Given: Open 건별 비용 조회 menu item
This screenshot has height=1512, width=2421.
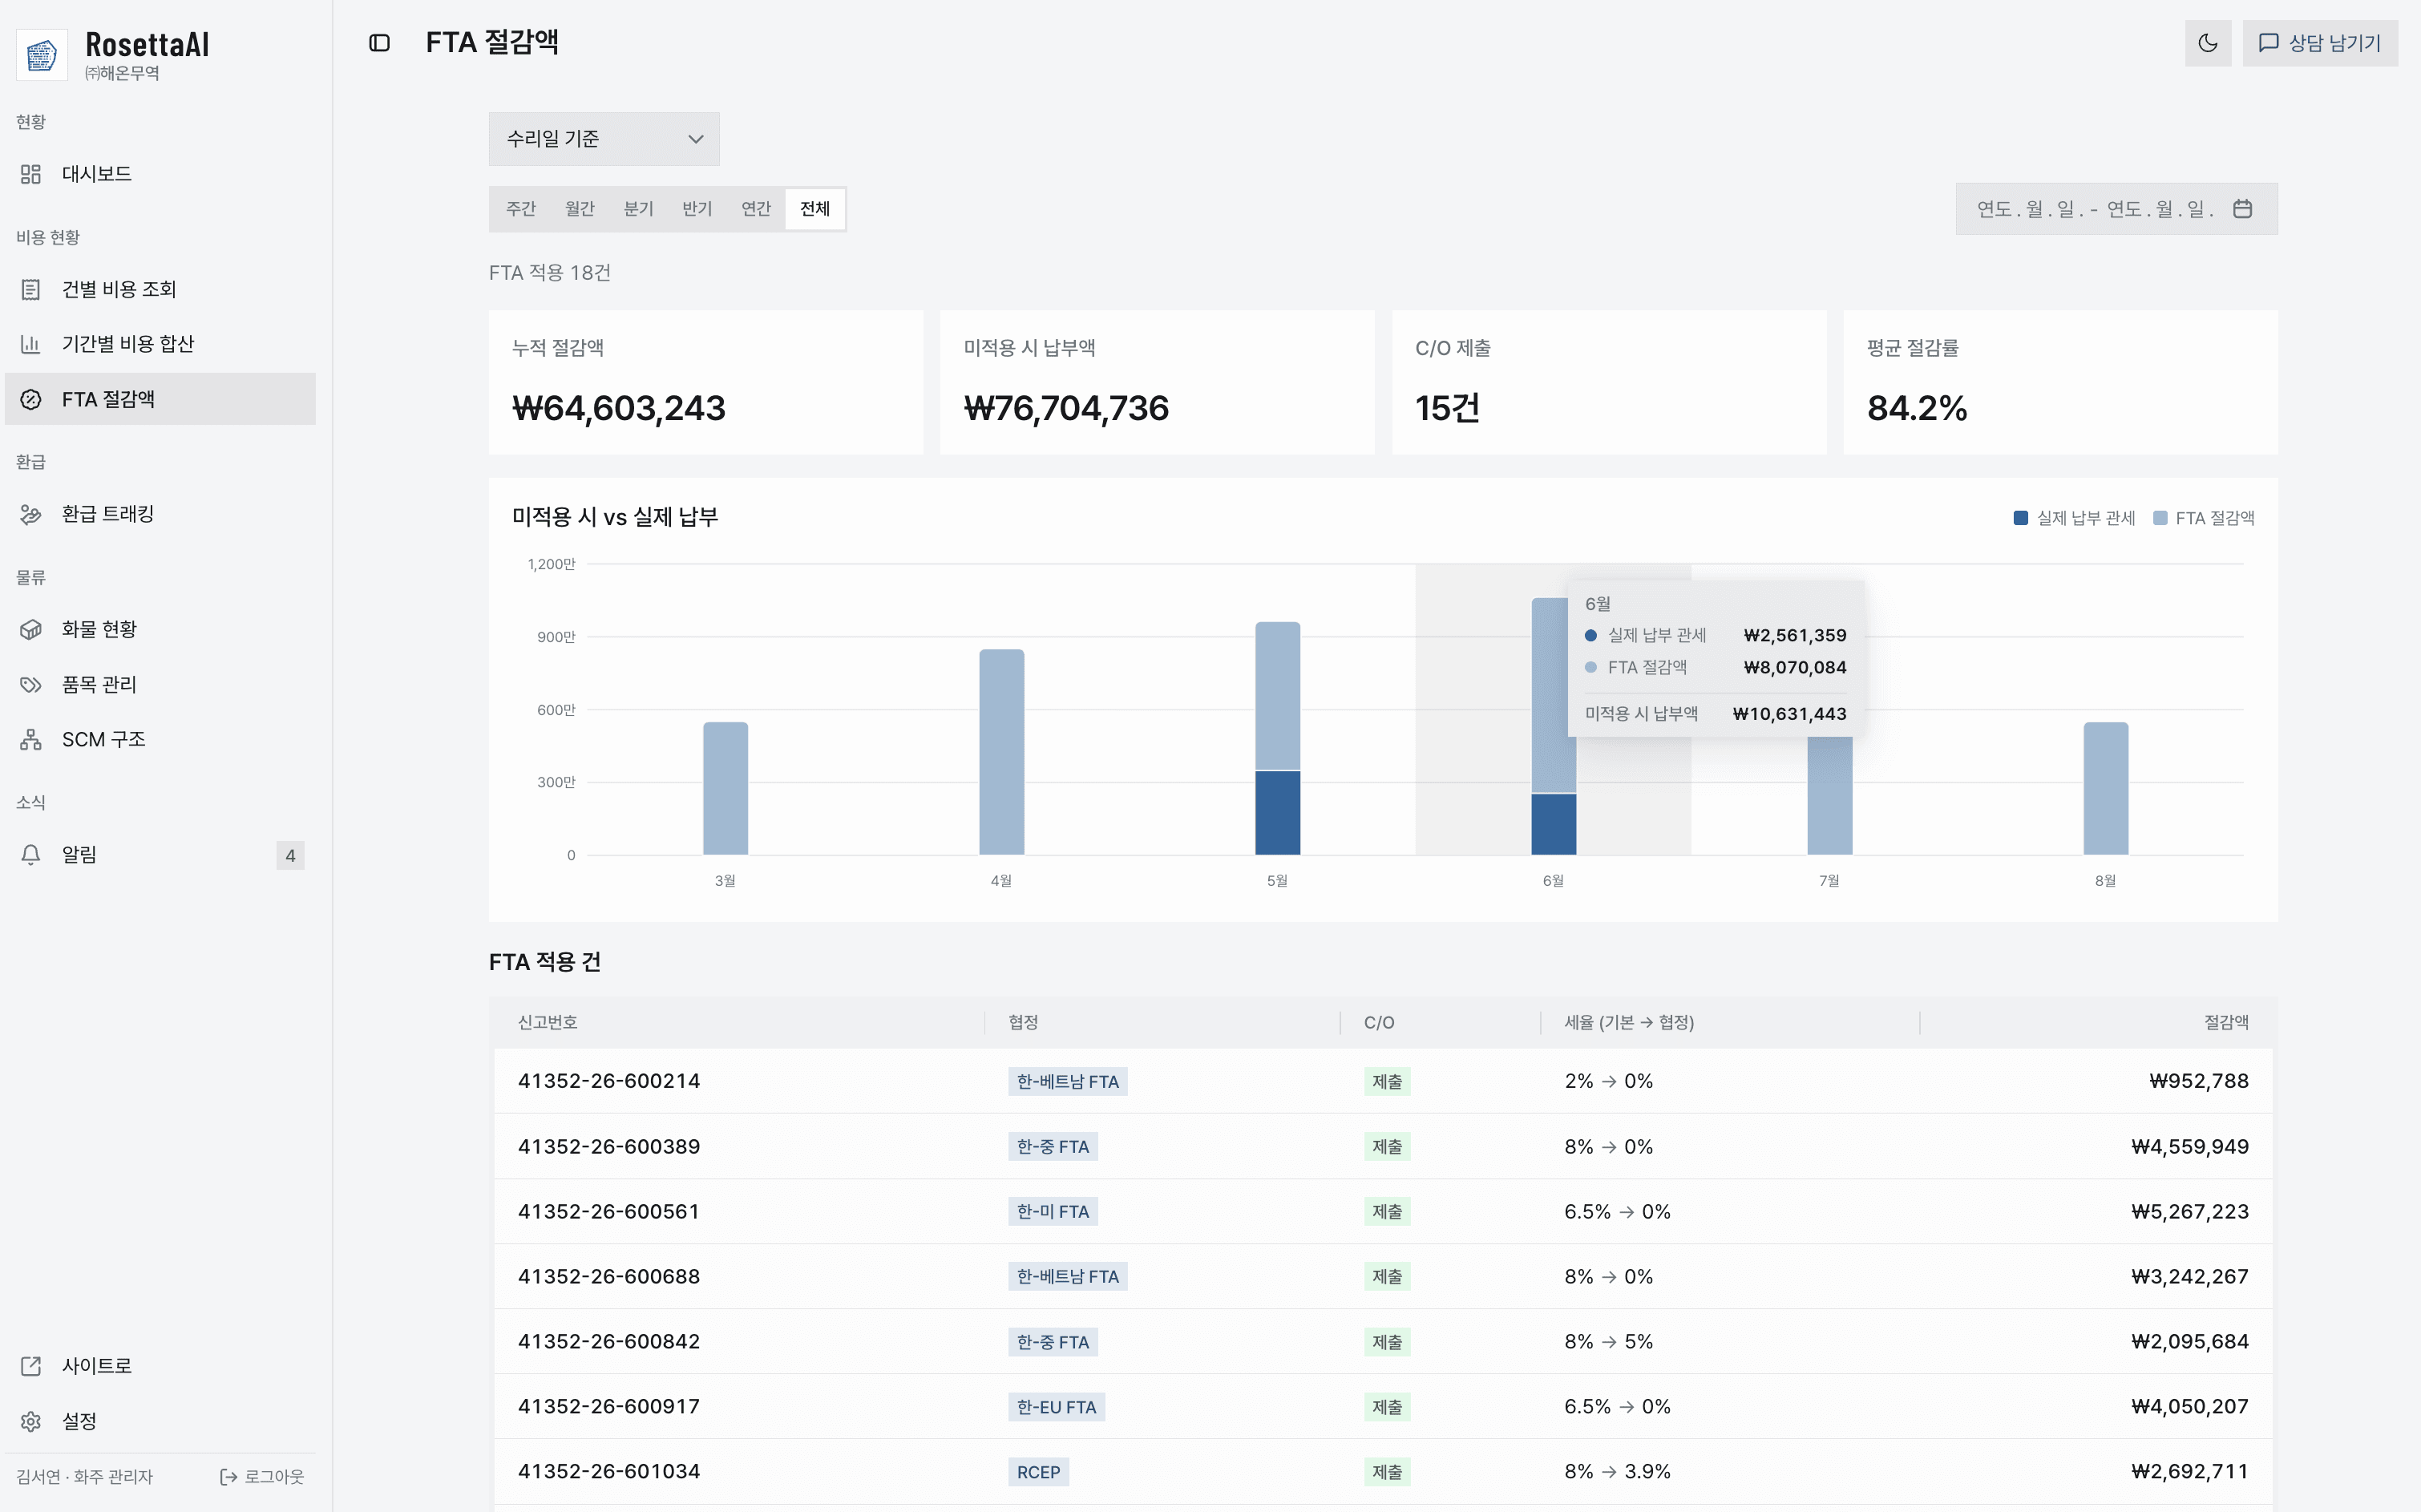Looking at the screenshot, I should 160,289.
